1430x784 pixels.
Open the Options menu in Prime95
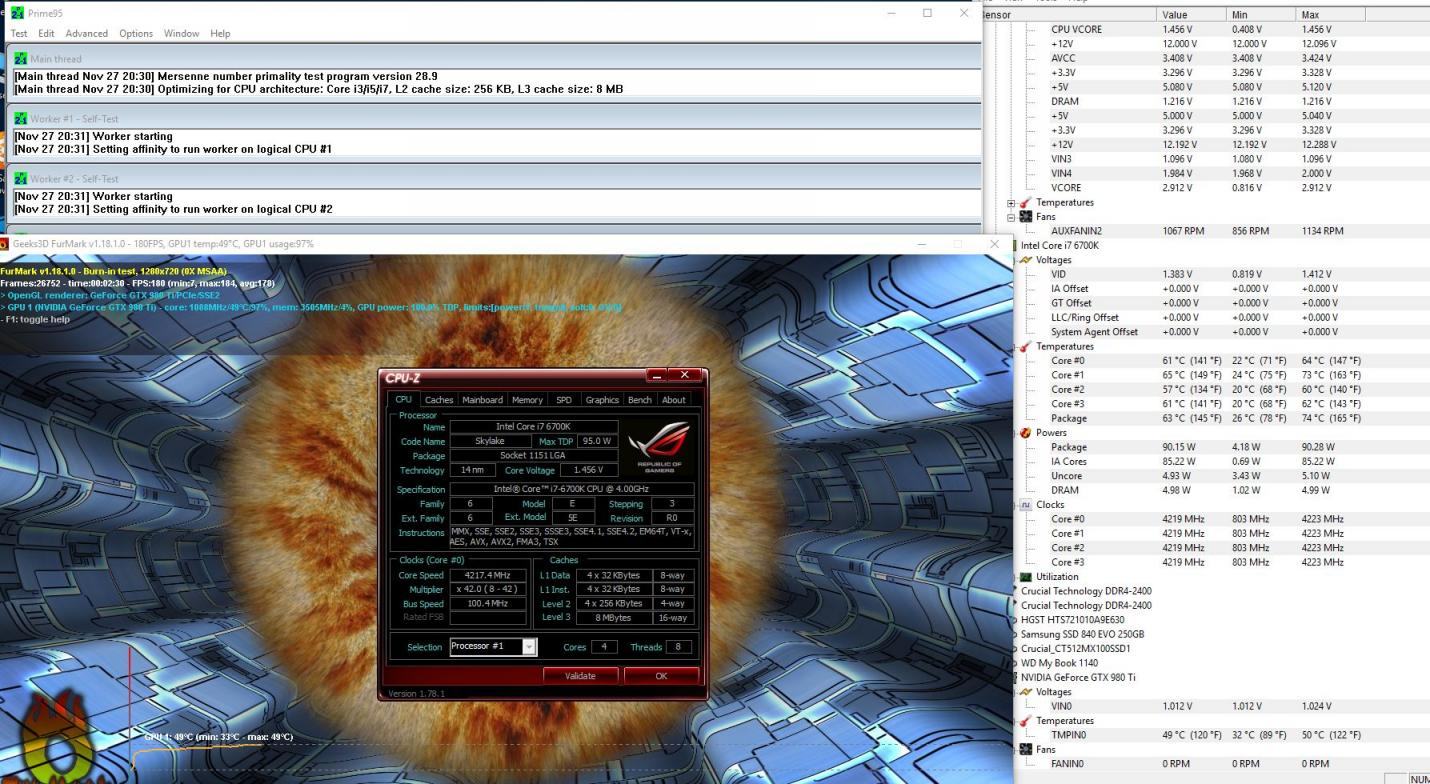pos(136,33)
